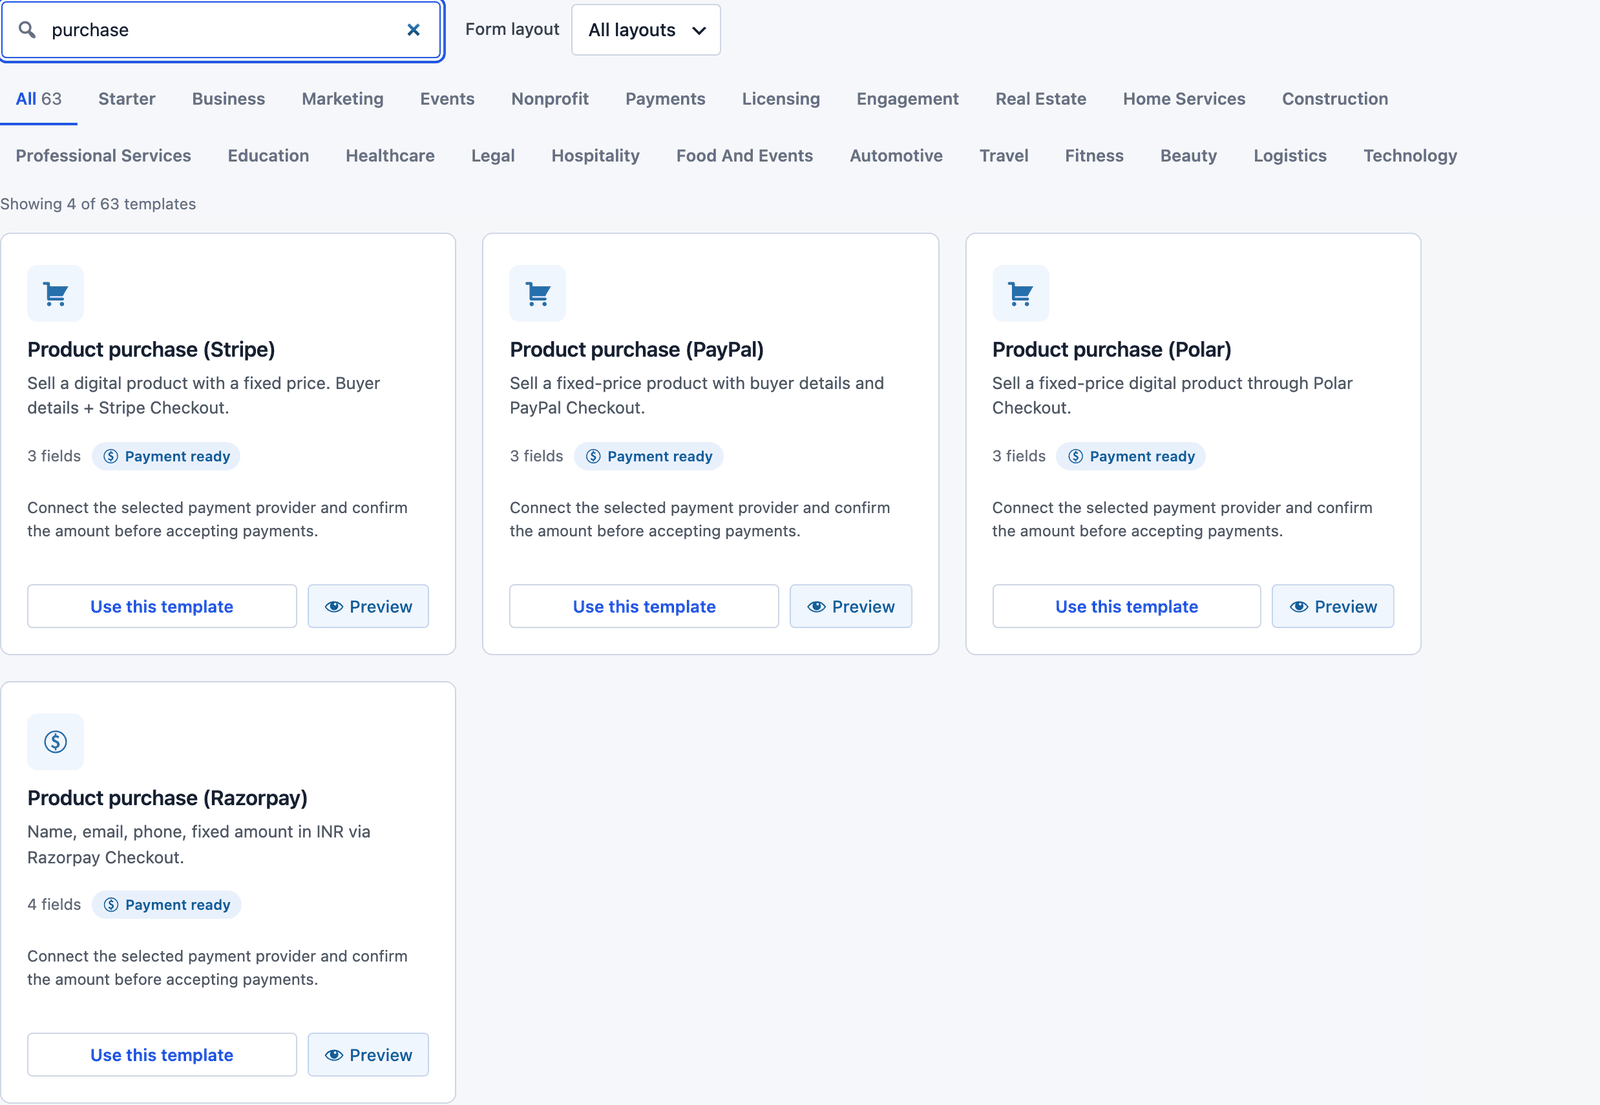Click 3 fields text on PayPal card
The height and width of the screenshot is (1105, 1600).
[x=537, y=456]
